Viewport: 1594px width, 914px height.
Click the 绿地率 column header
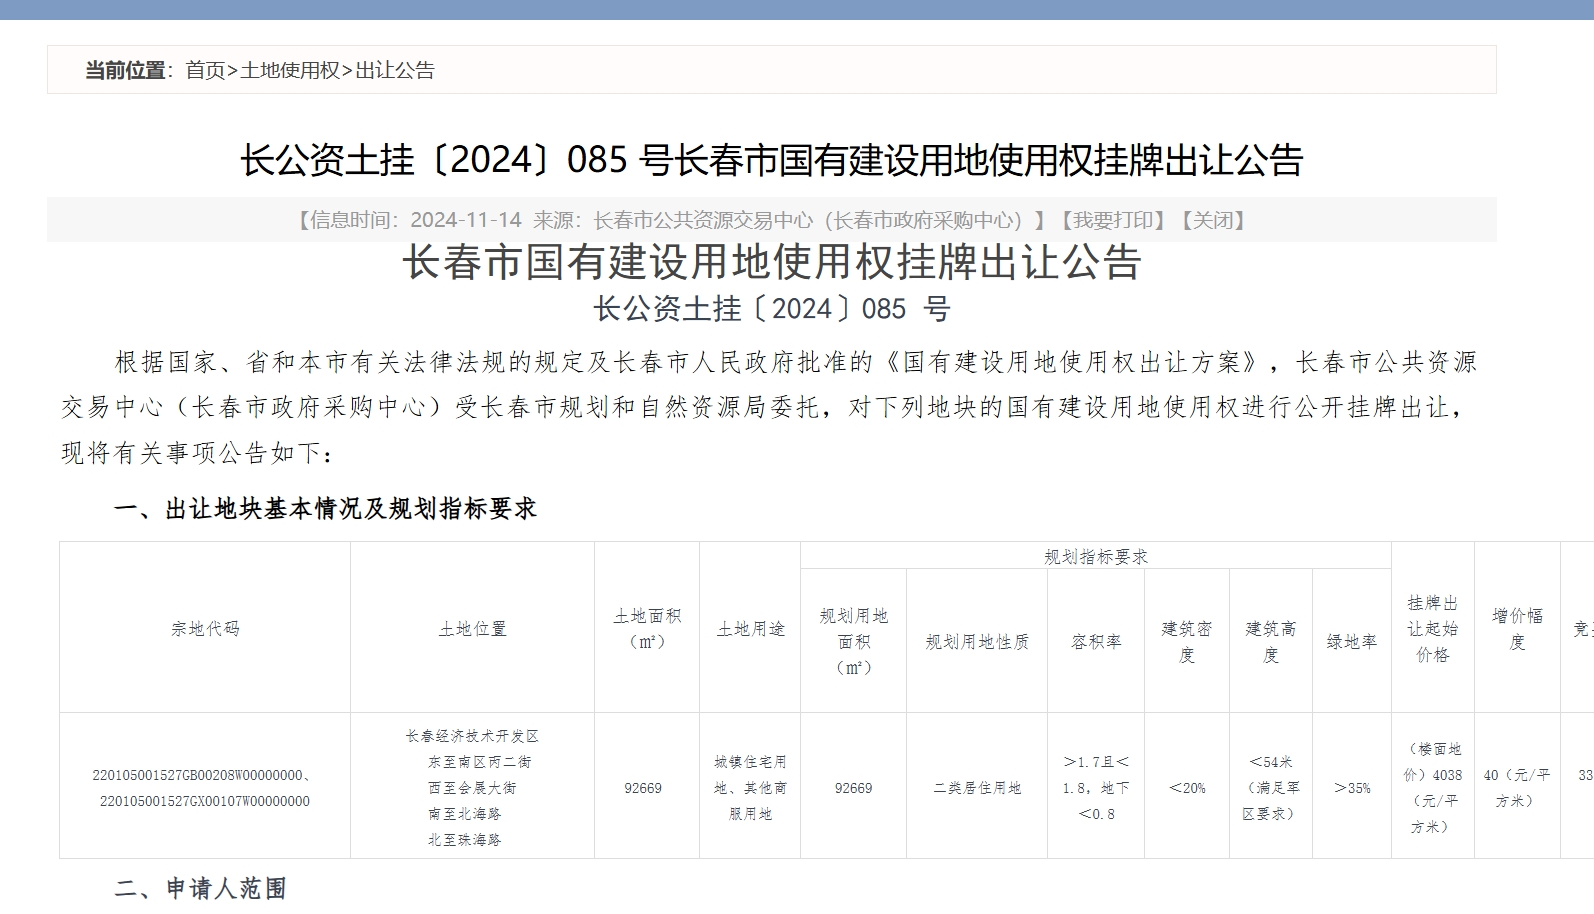(1352, 642)
